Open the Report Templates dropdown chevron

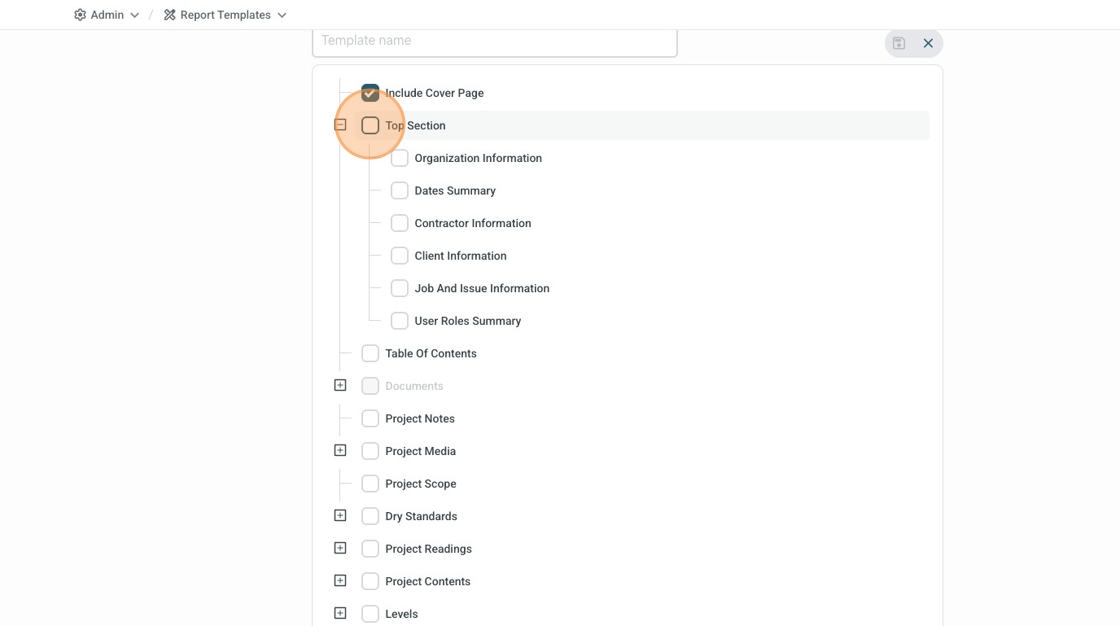click(x=282, y=15)
